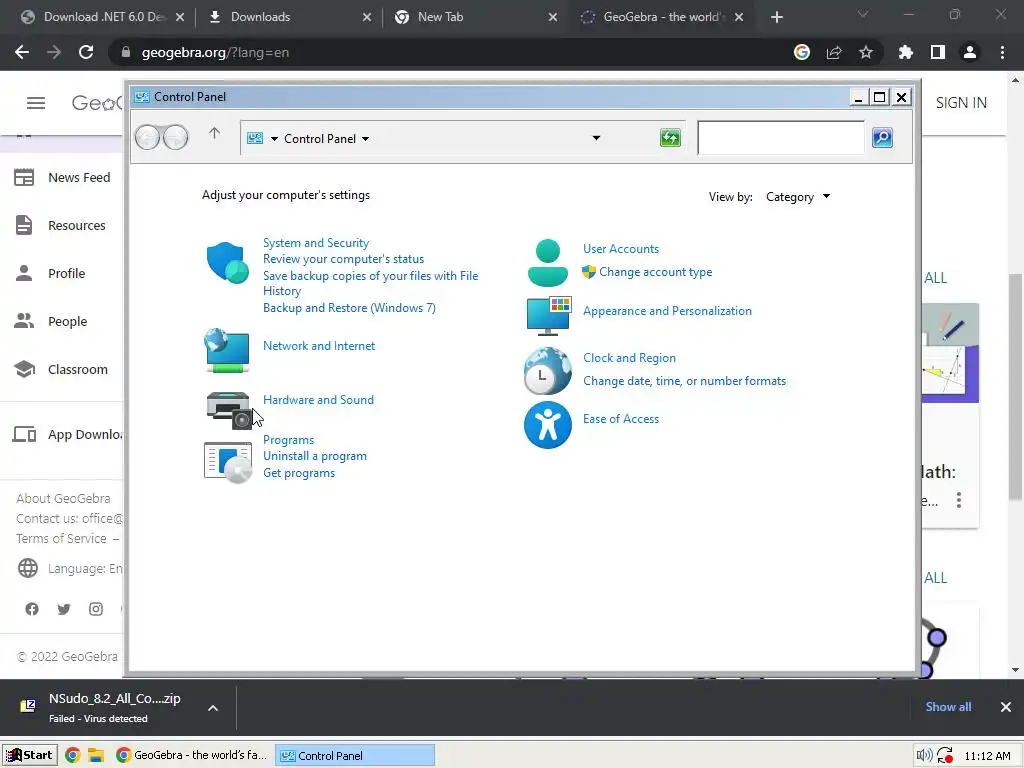Open Chrome profile avatar icon
The image size is (1024, 768).
(x=970, y=52)
